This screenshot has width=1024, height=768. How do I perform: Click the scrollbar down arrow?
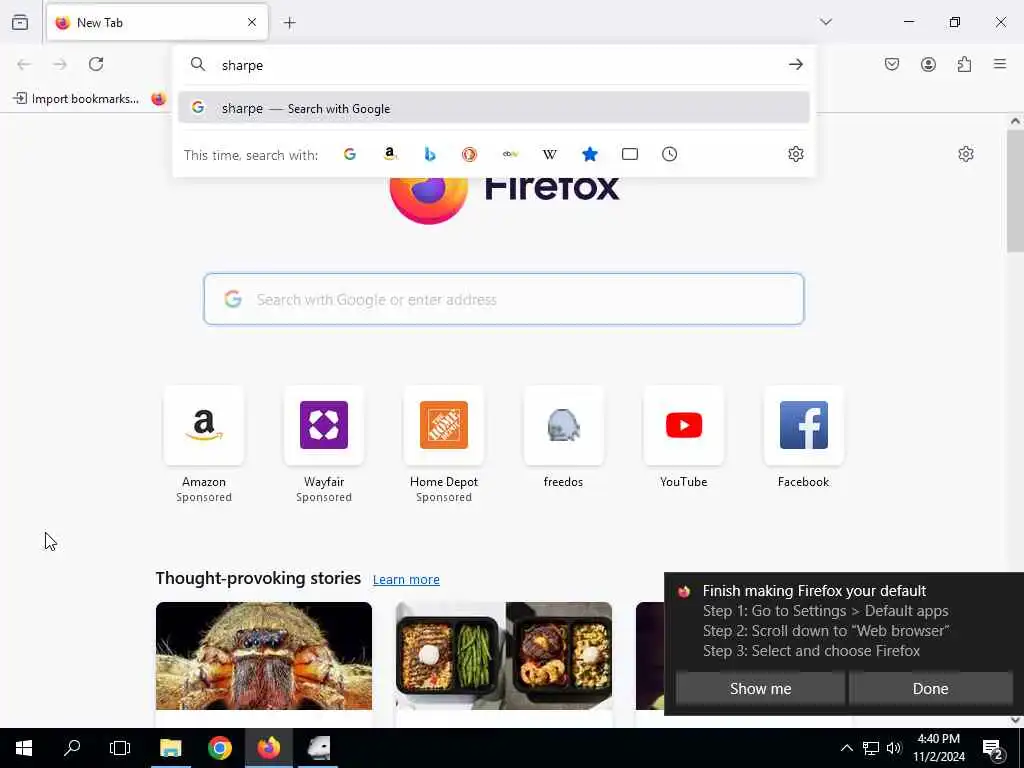[x=1015, y=720]
